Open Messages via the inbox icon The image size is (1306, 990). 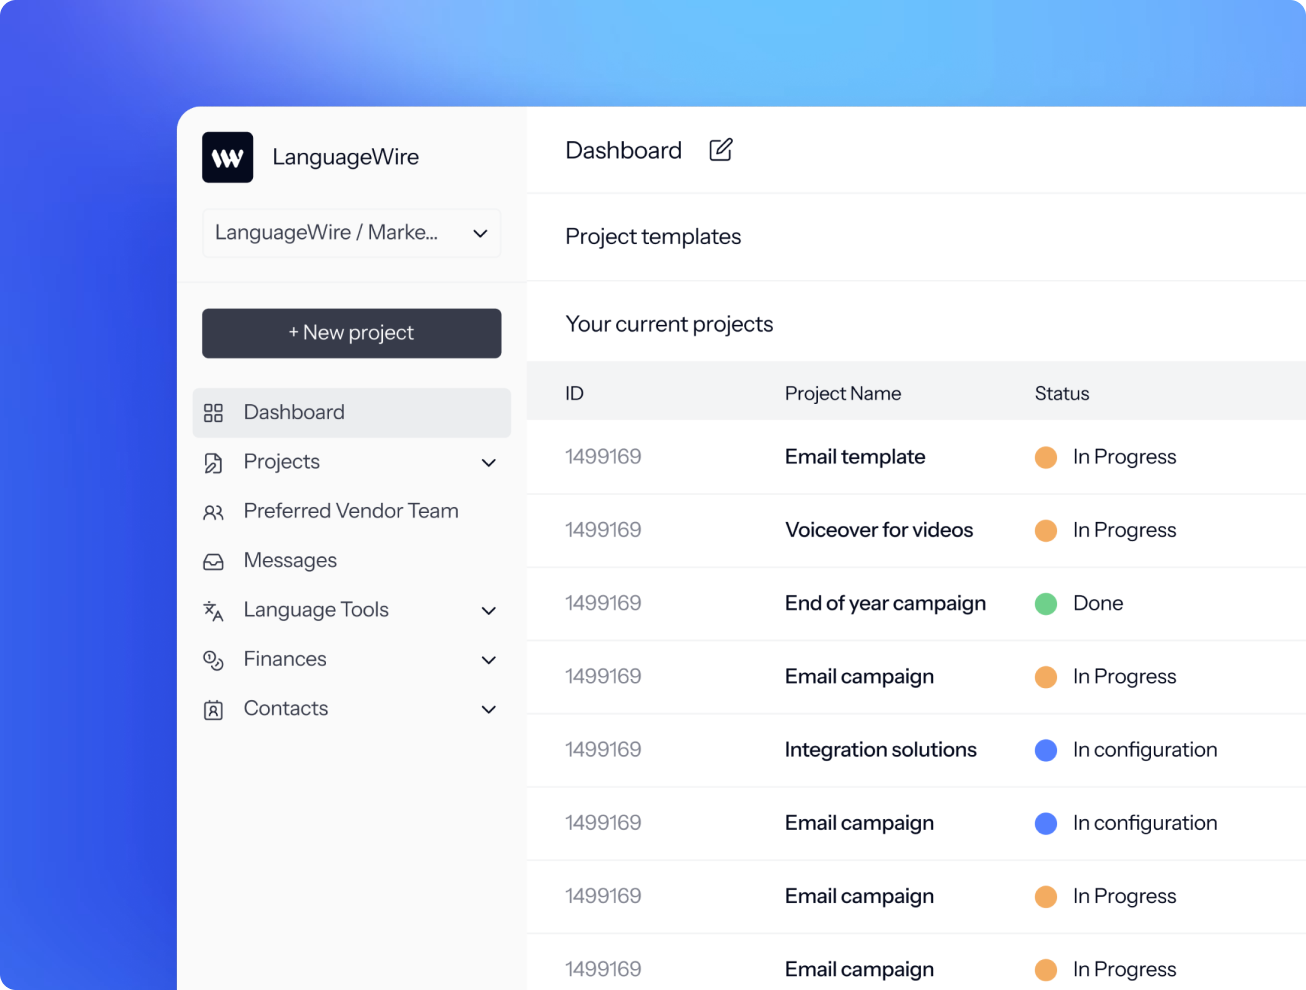pyautogui.click(x=213, y=561)
